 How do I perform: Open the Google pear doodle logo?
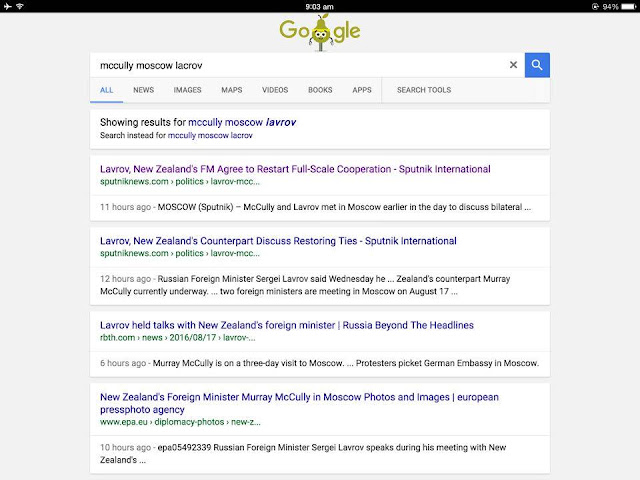tap(320, 32)
